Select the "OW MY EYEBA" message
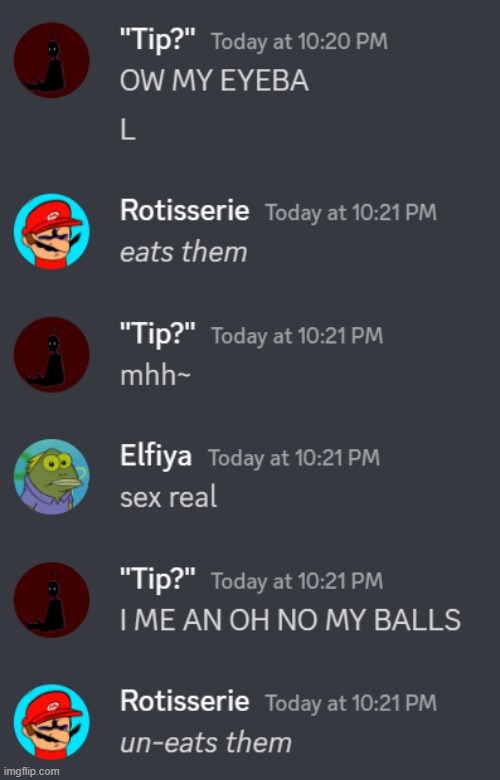 pyautogui.click(x=214, y=81)
